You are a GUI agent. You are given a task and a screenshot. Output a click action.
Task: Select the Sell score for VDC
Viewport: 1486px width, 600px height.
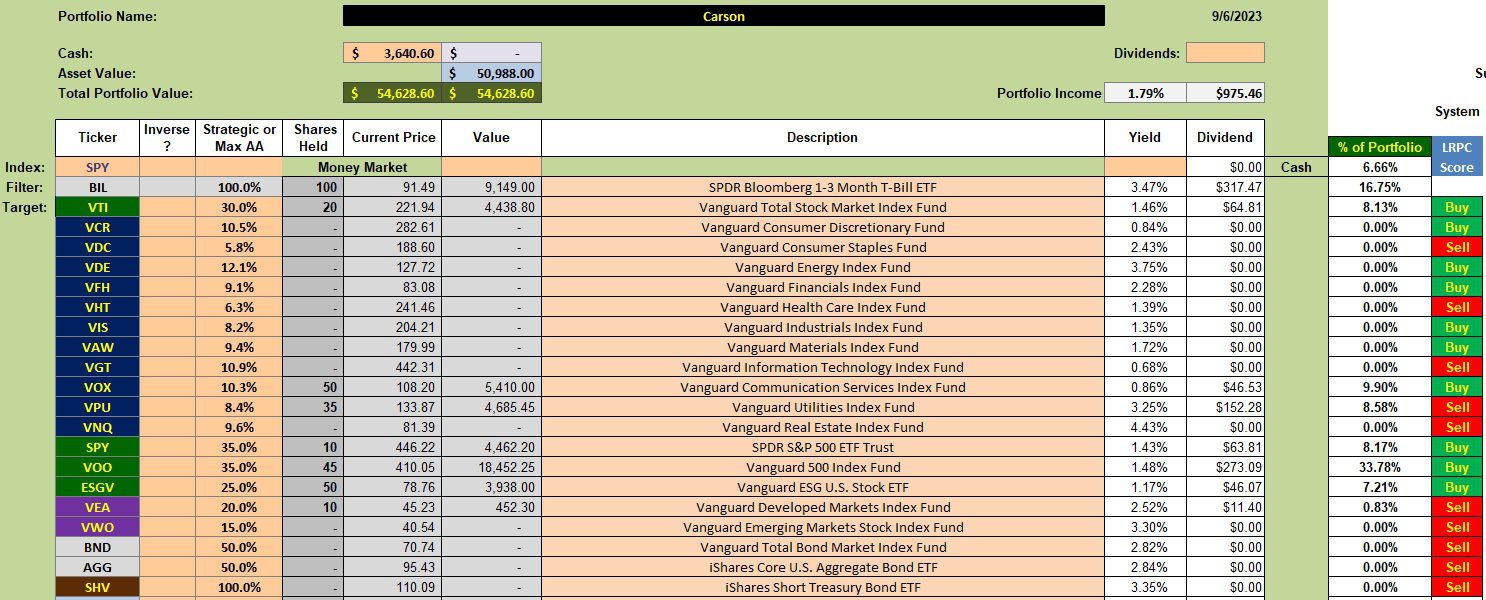point(1456,247)
